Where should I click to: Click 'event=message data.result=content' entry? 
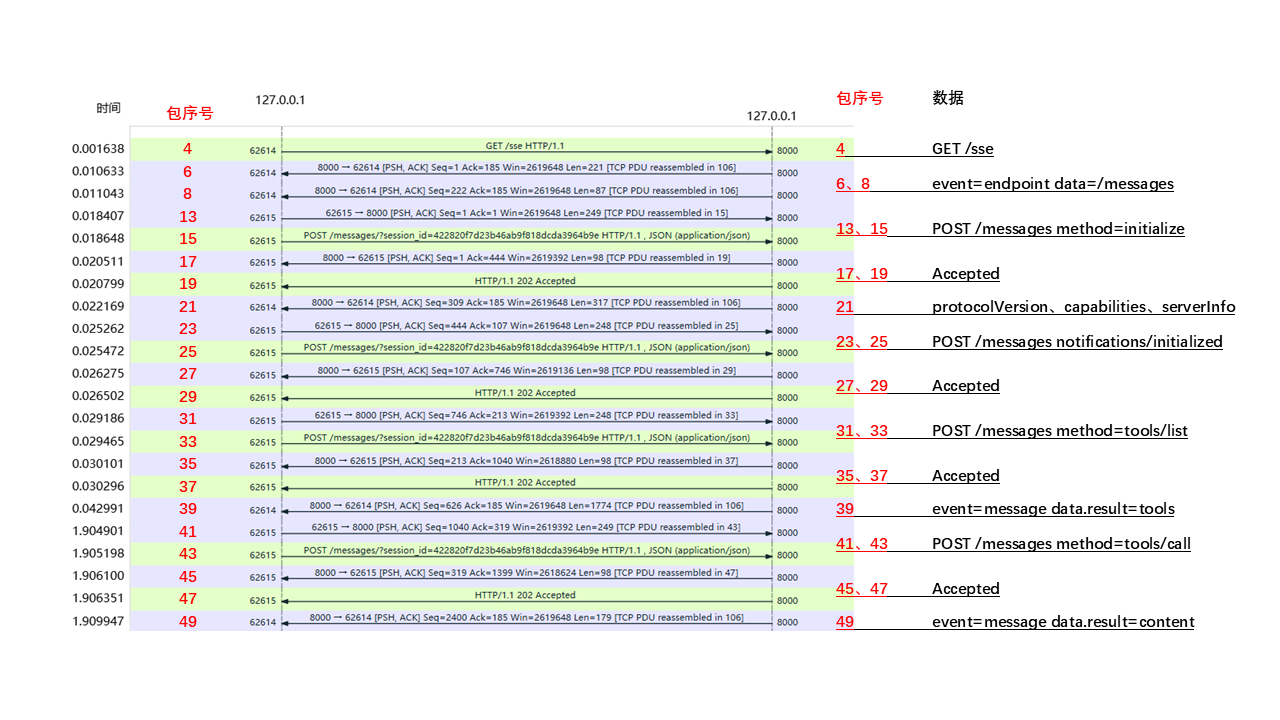(x=1063, y=622)
